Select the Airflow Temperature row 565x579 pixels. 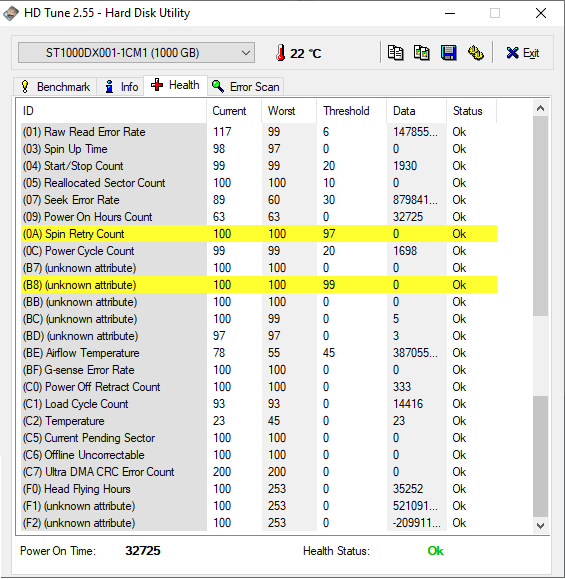(259, 353)
